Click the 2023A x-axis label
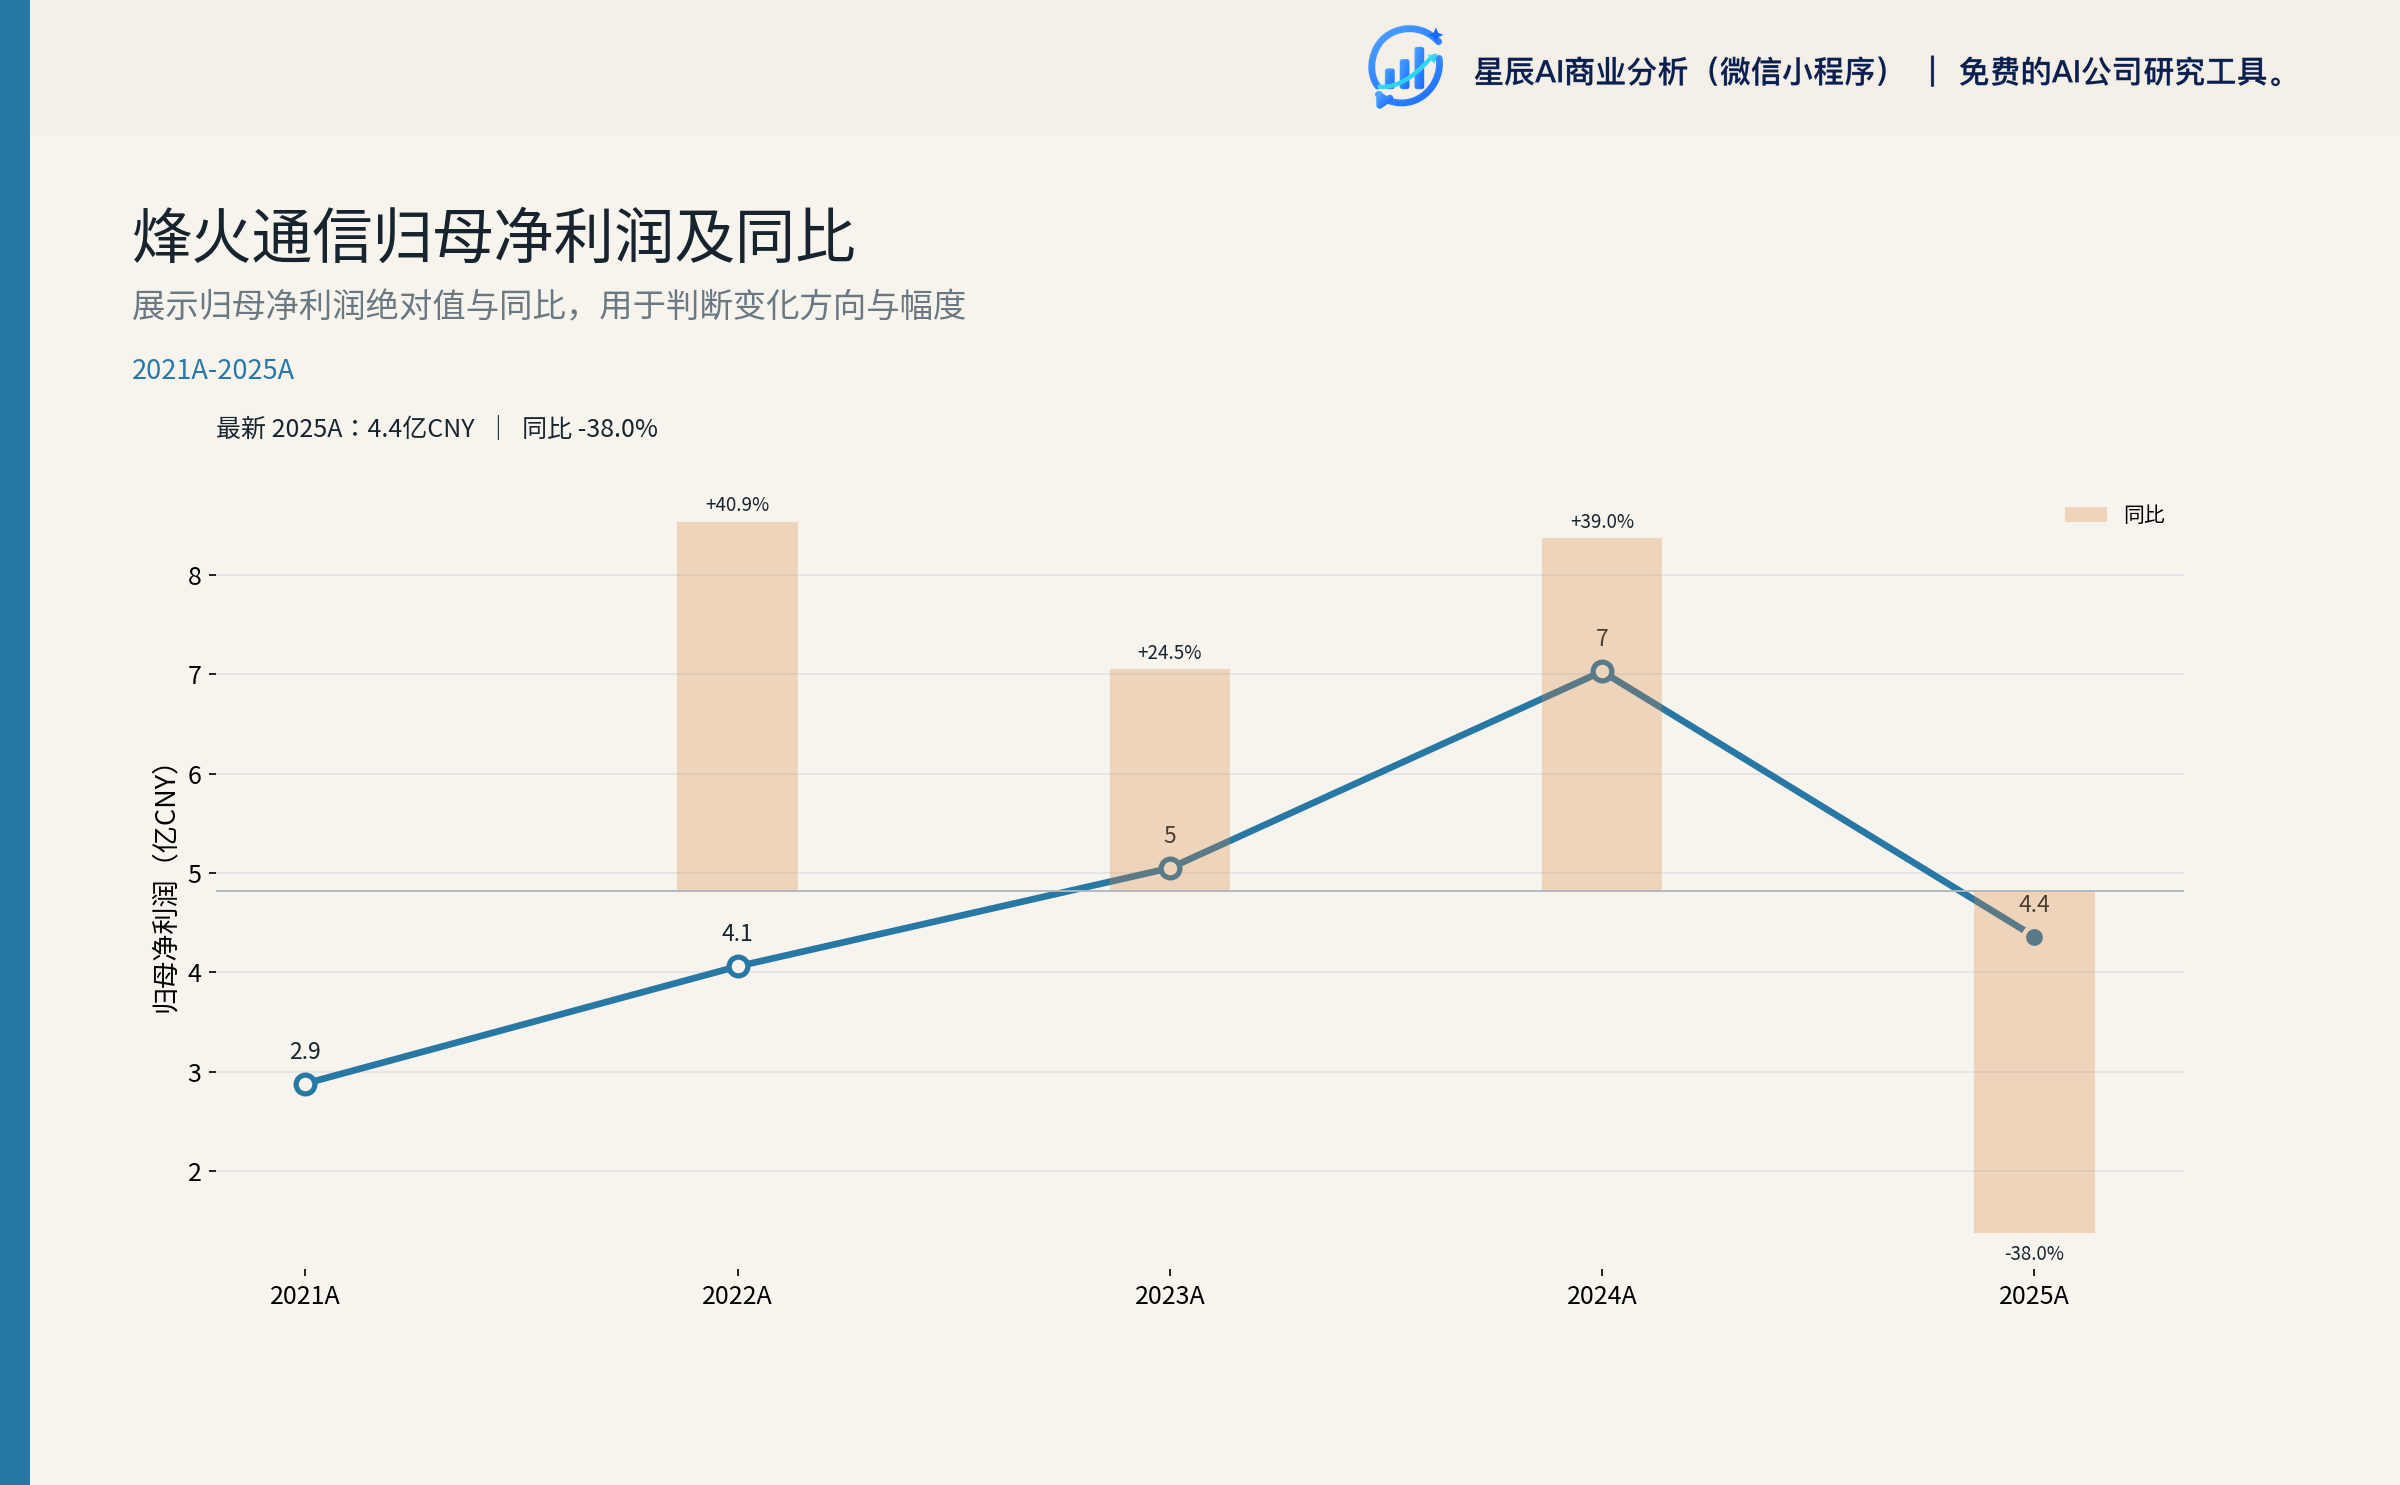Screen dimensions: 2400x1485 coord(1170,1296)
